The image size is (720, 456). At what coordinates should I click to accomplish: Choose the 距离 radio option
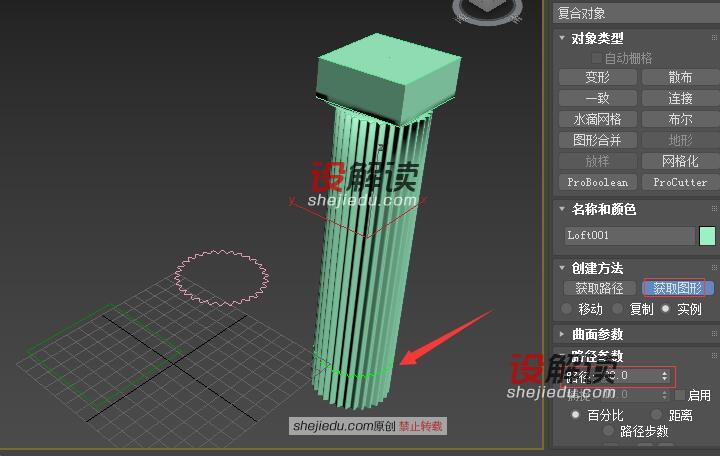click(x=657, y=414)
